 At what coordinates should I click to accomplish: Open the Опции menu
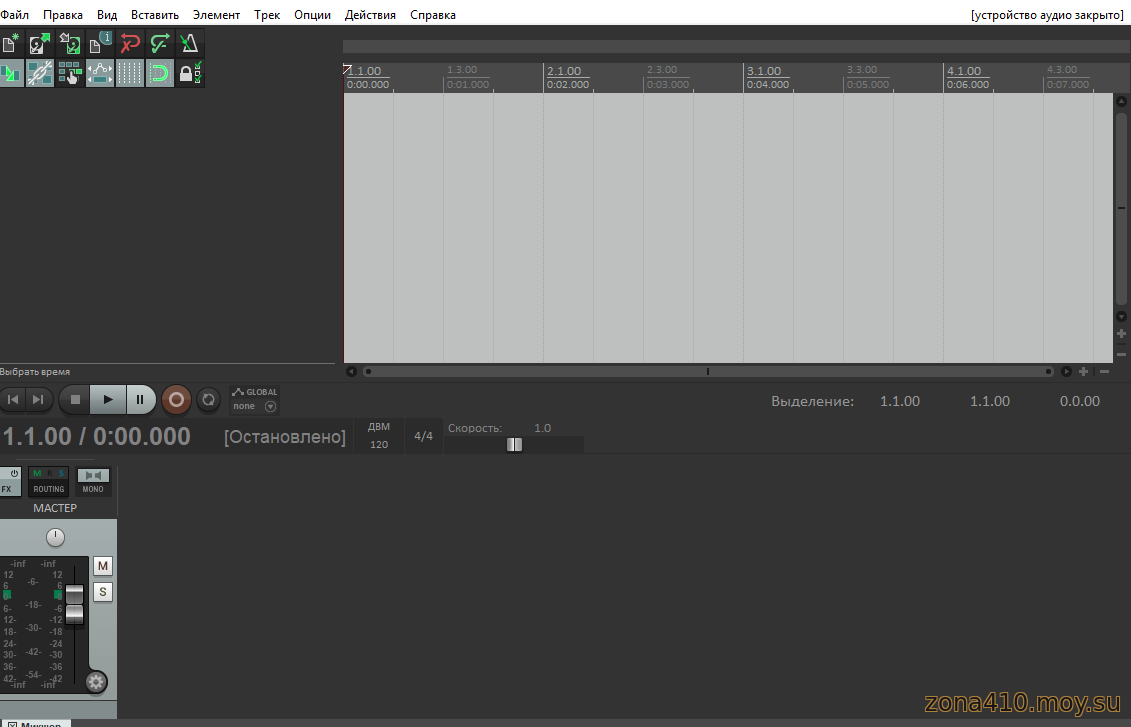coord(312,15)
